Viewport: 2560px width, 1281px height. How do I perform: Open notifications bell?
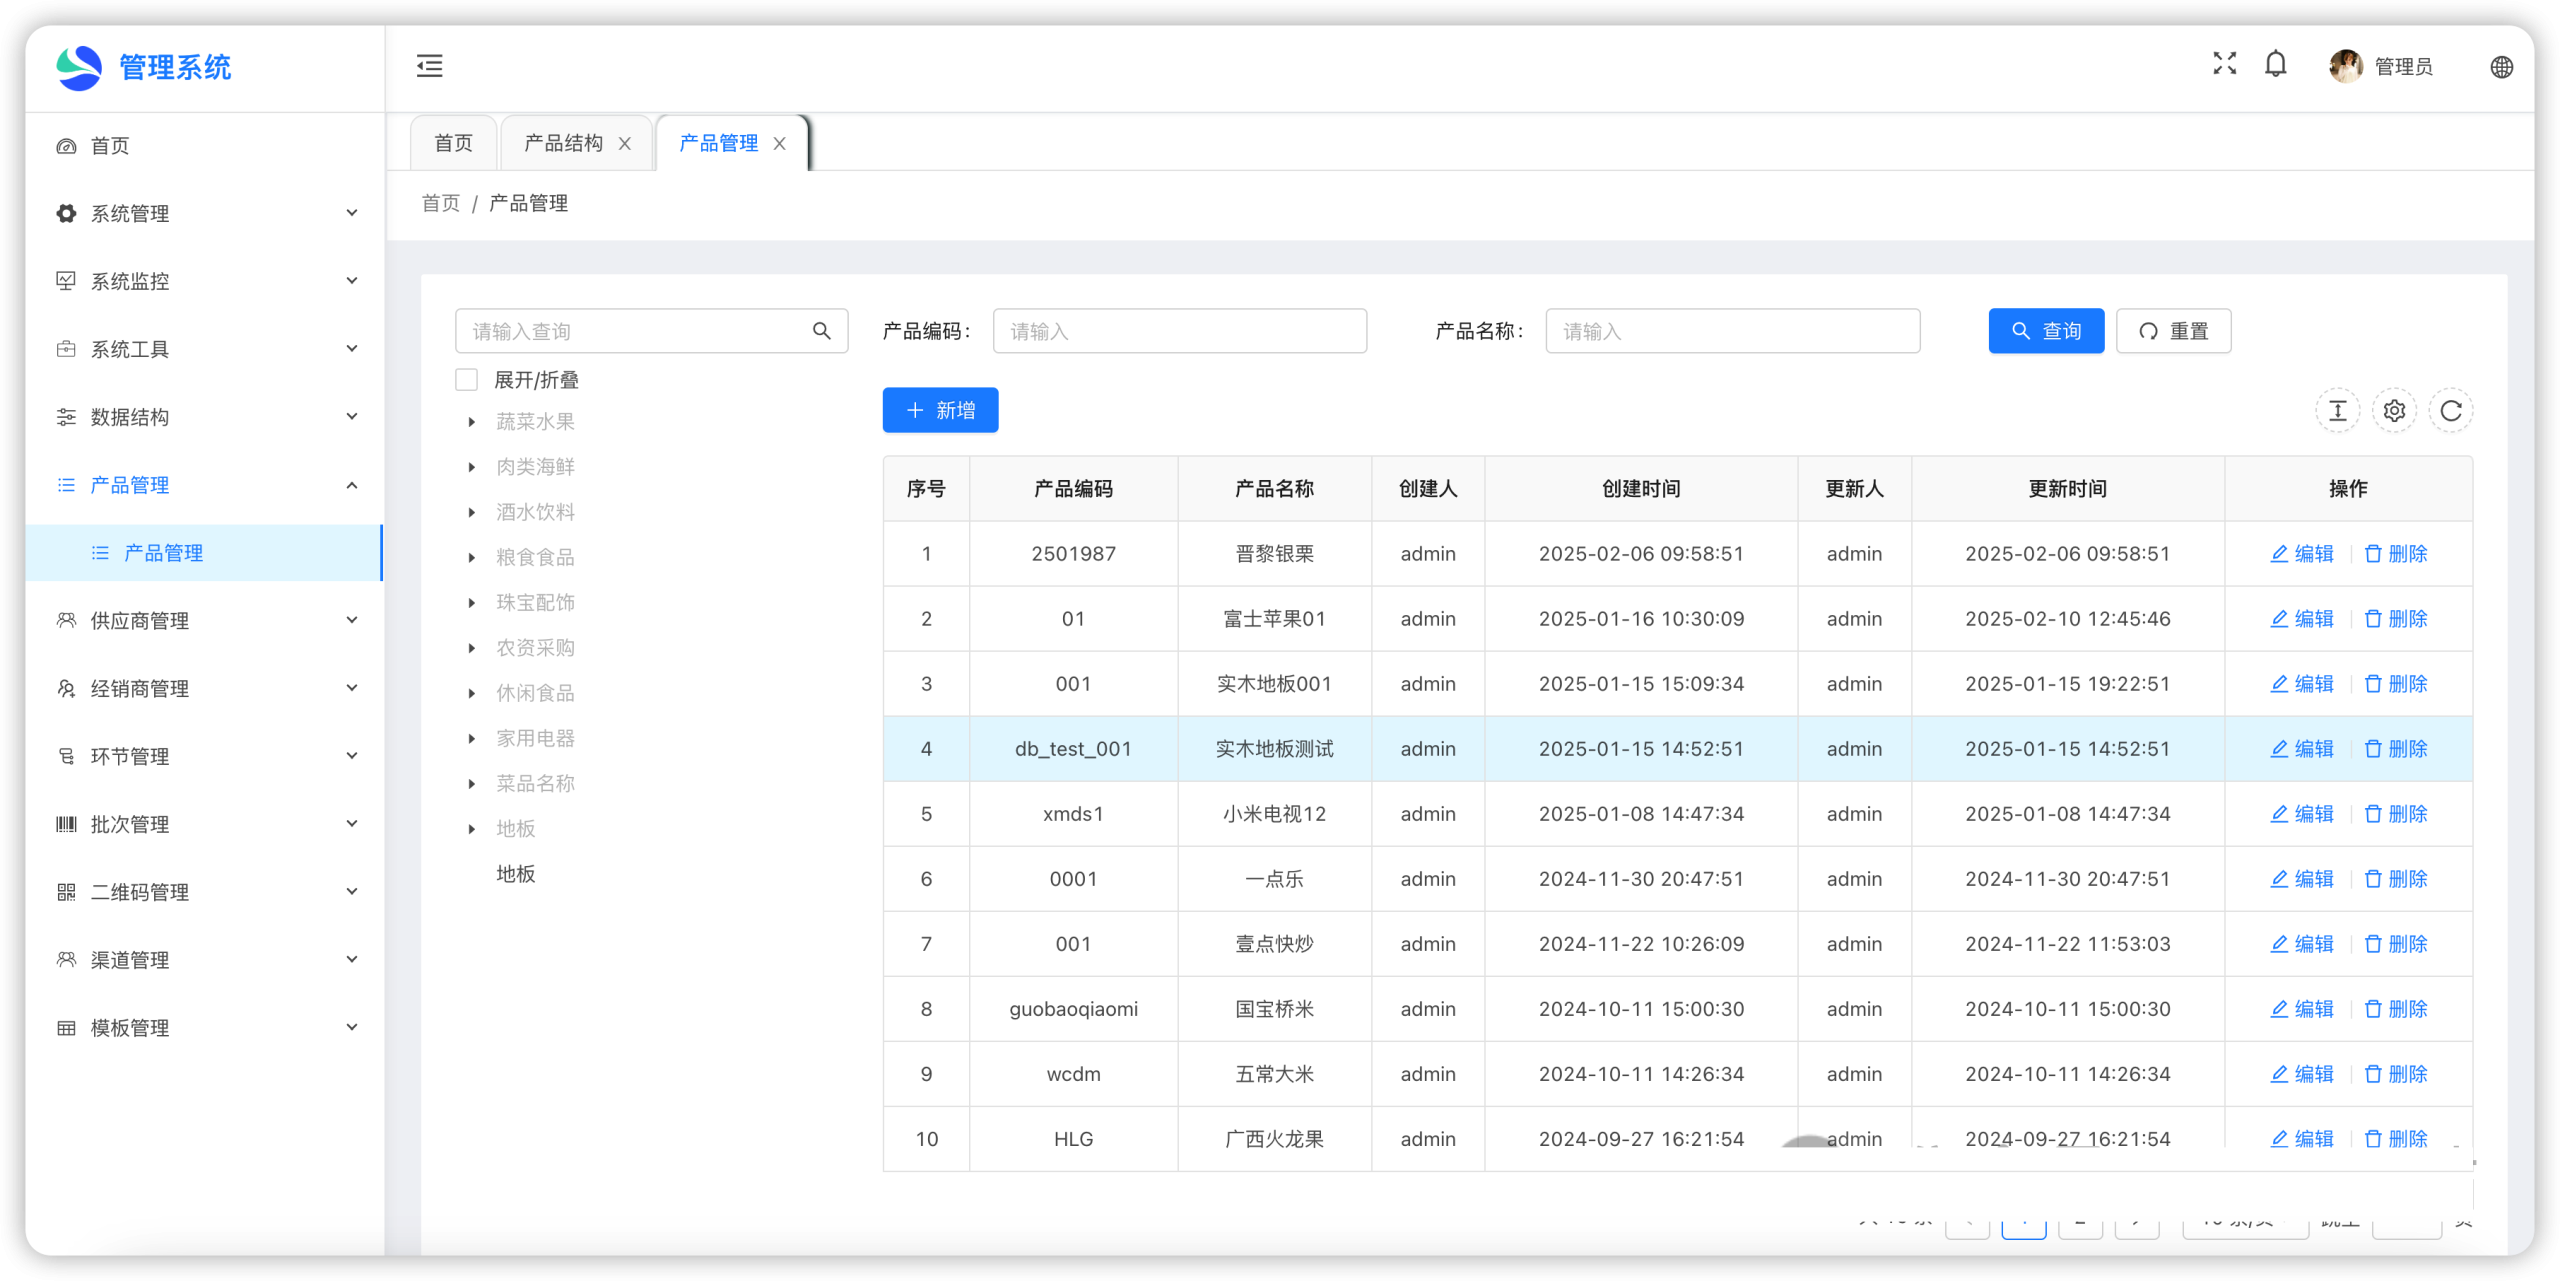pyautogui.click(x=2276, y=64)
